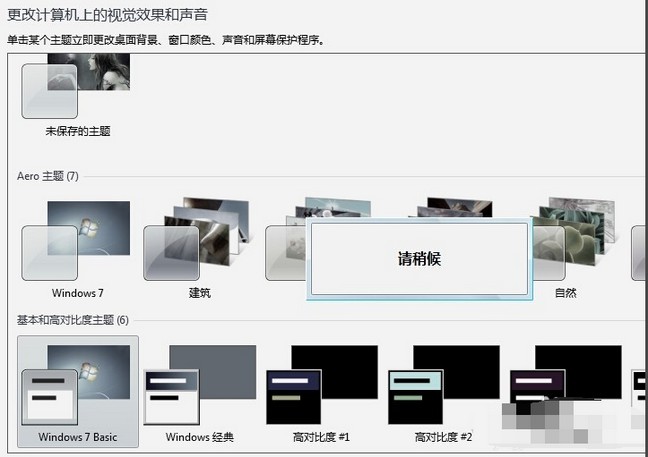Choose the 高对比度 #2 theme
This screenshot has width=648, height=457.
pyautogui.click(x=443, y=385)
